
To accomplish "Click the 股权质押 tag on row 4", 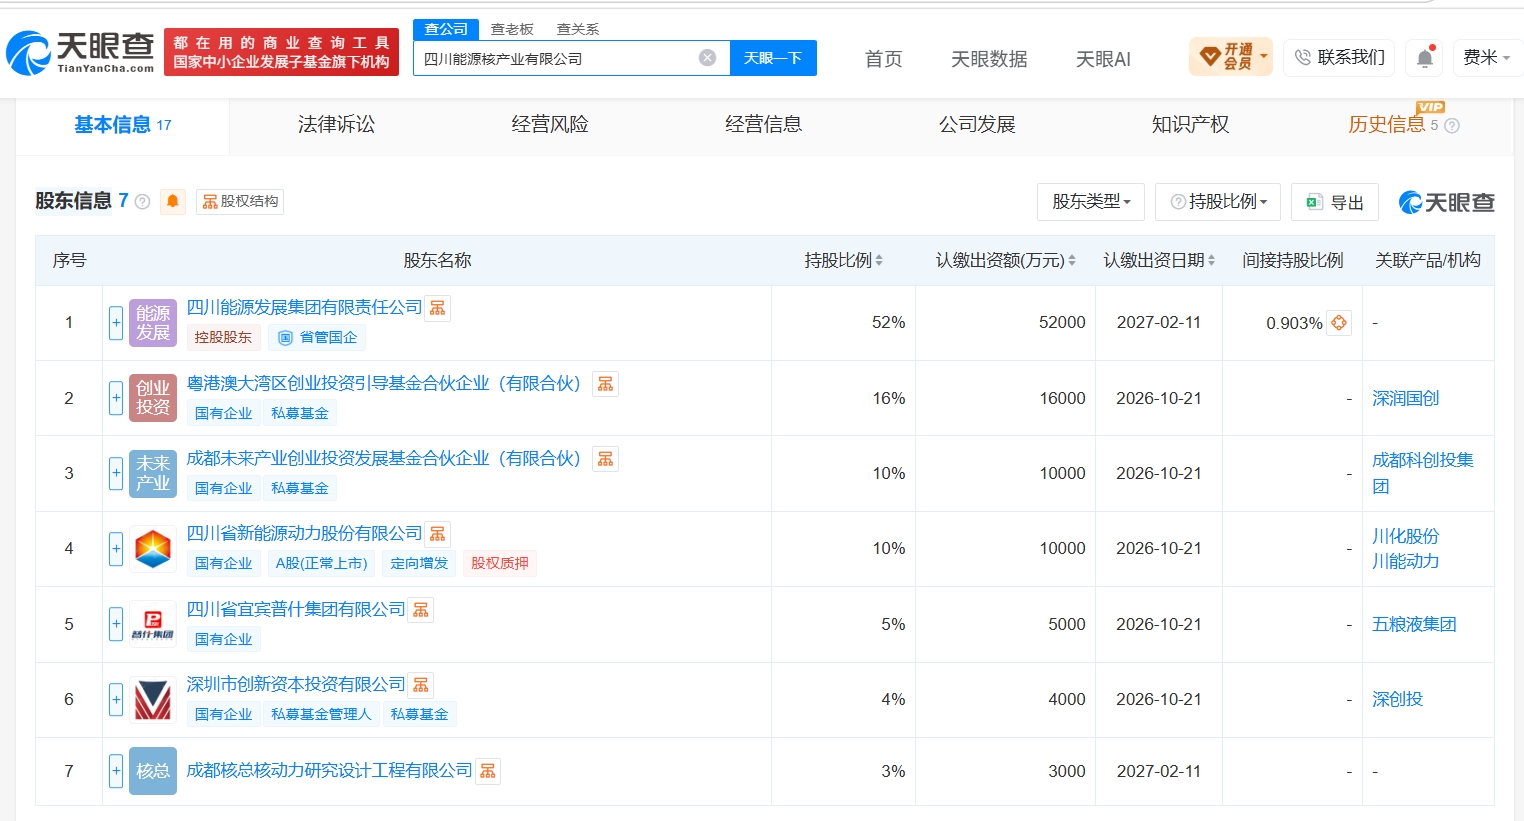I will tap(500, 564).
